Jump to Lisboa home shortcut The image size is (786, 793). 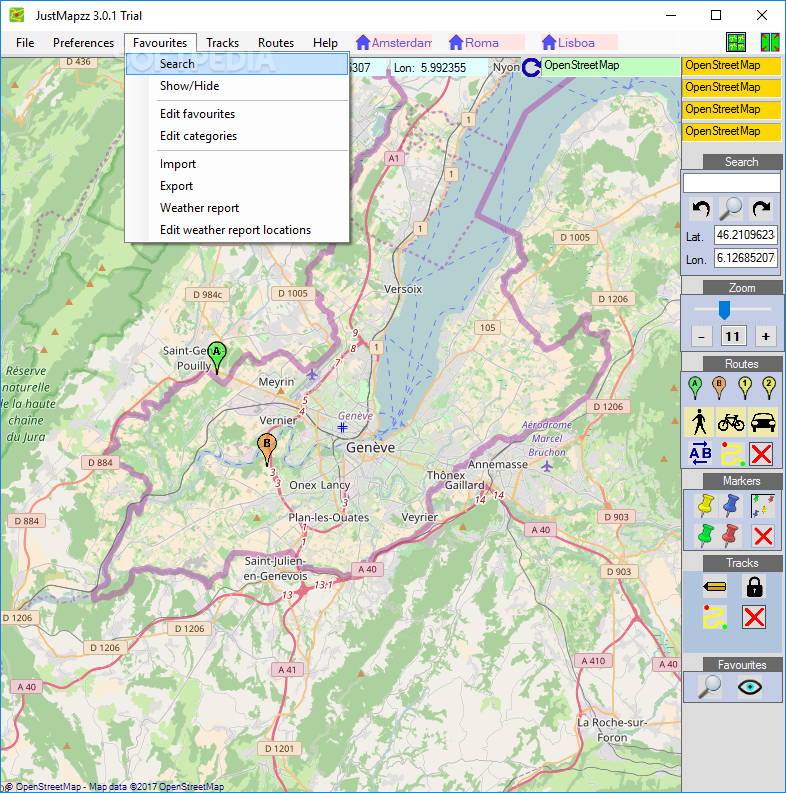[580, 43]
